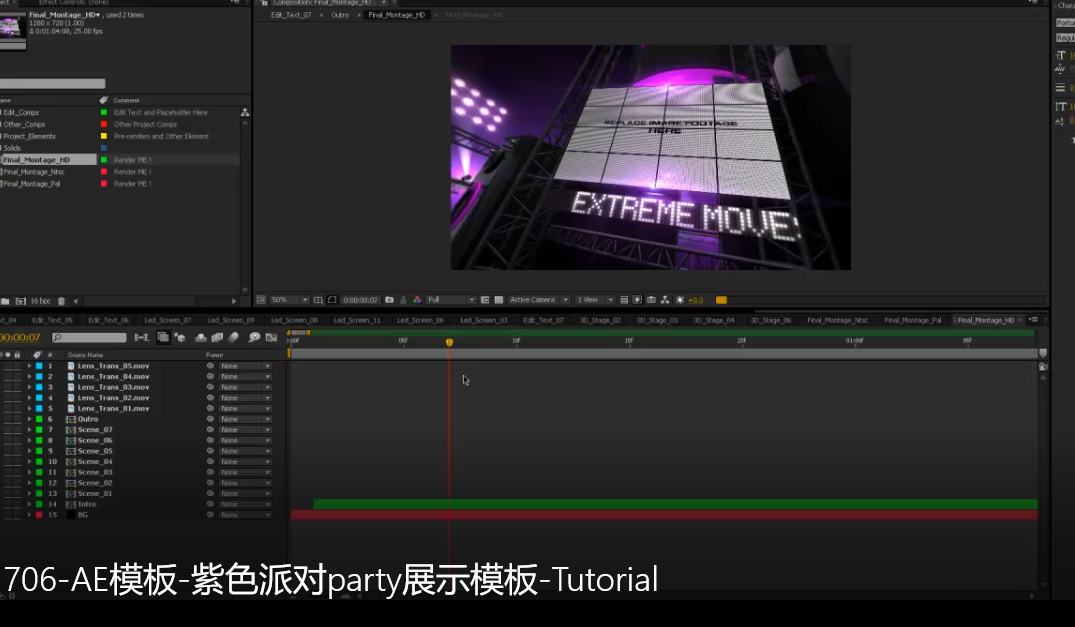1075x627 pixels.
Task: Open the comp flowchart icon in viewer footer
Action: point(665,300)
